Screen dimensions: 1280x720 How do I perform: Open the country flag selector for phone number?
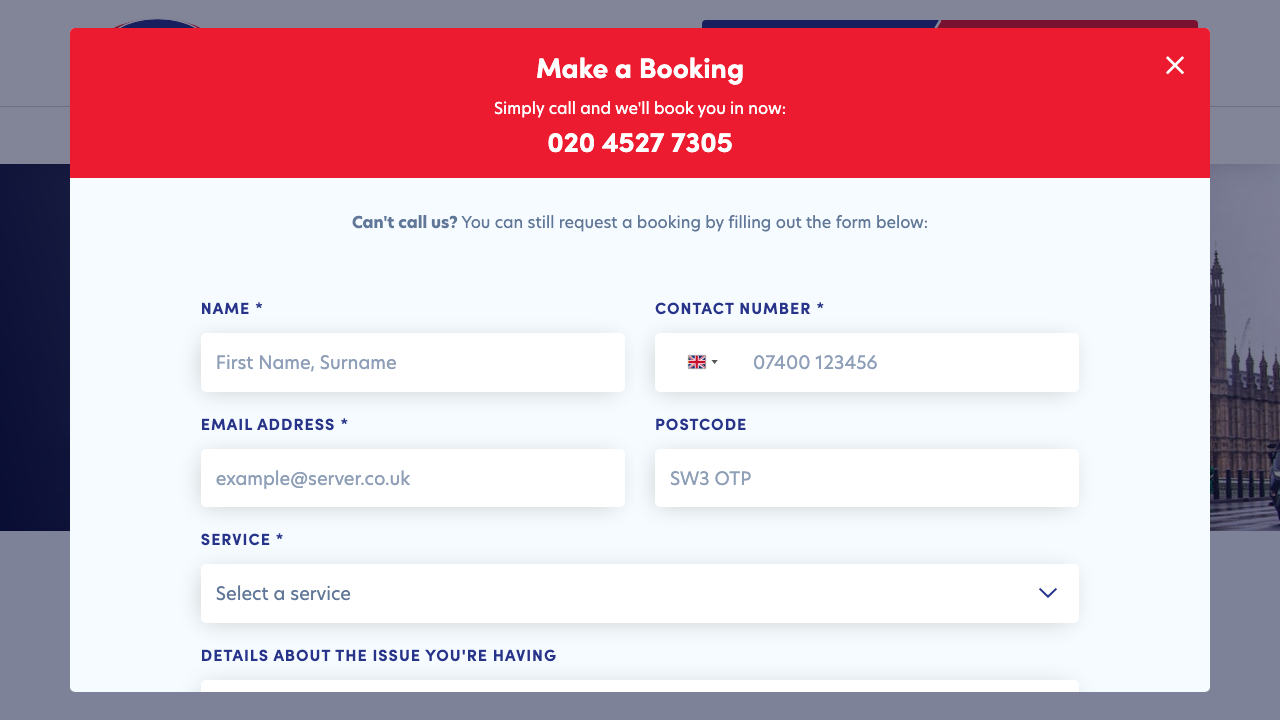click(703, 362)
